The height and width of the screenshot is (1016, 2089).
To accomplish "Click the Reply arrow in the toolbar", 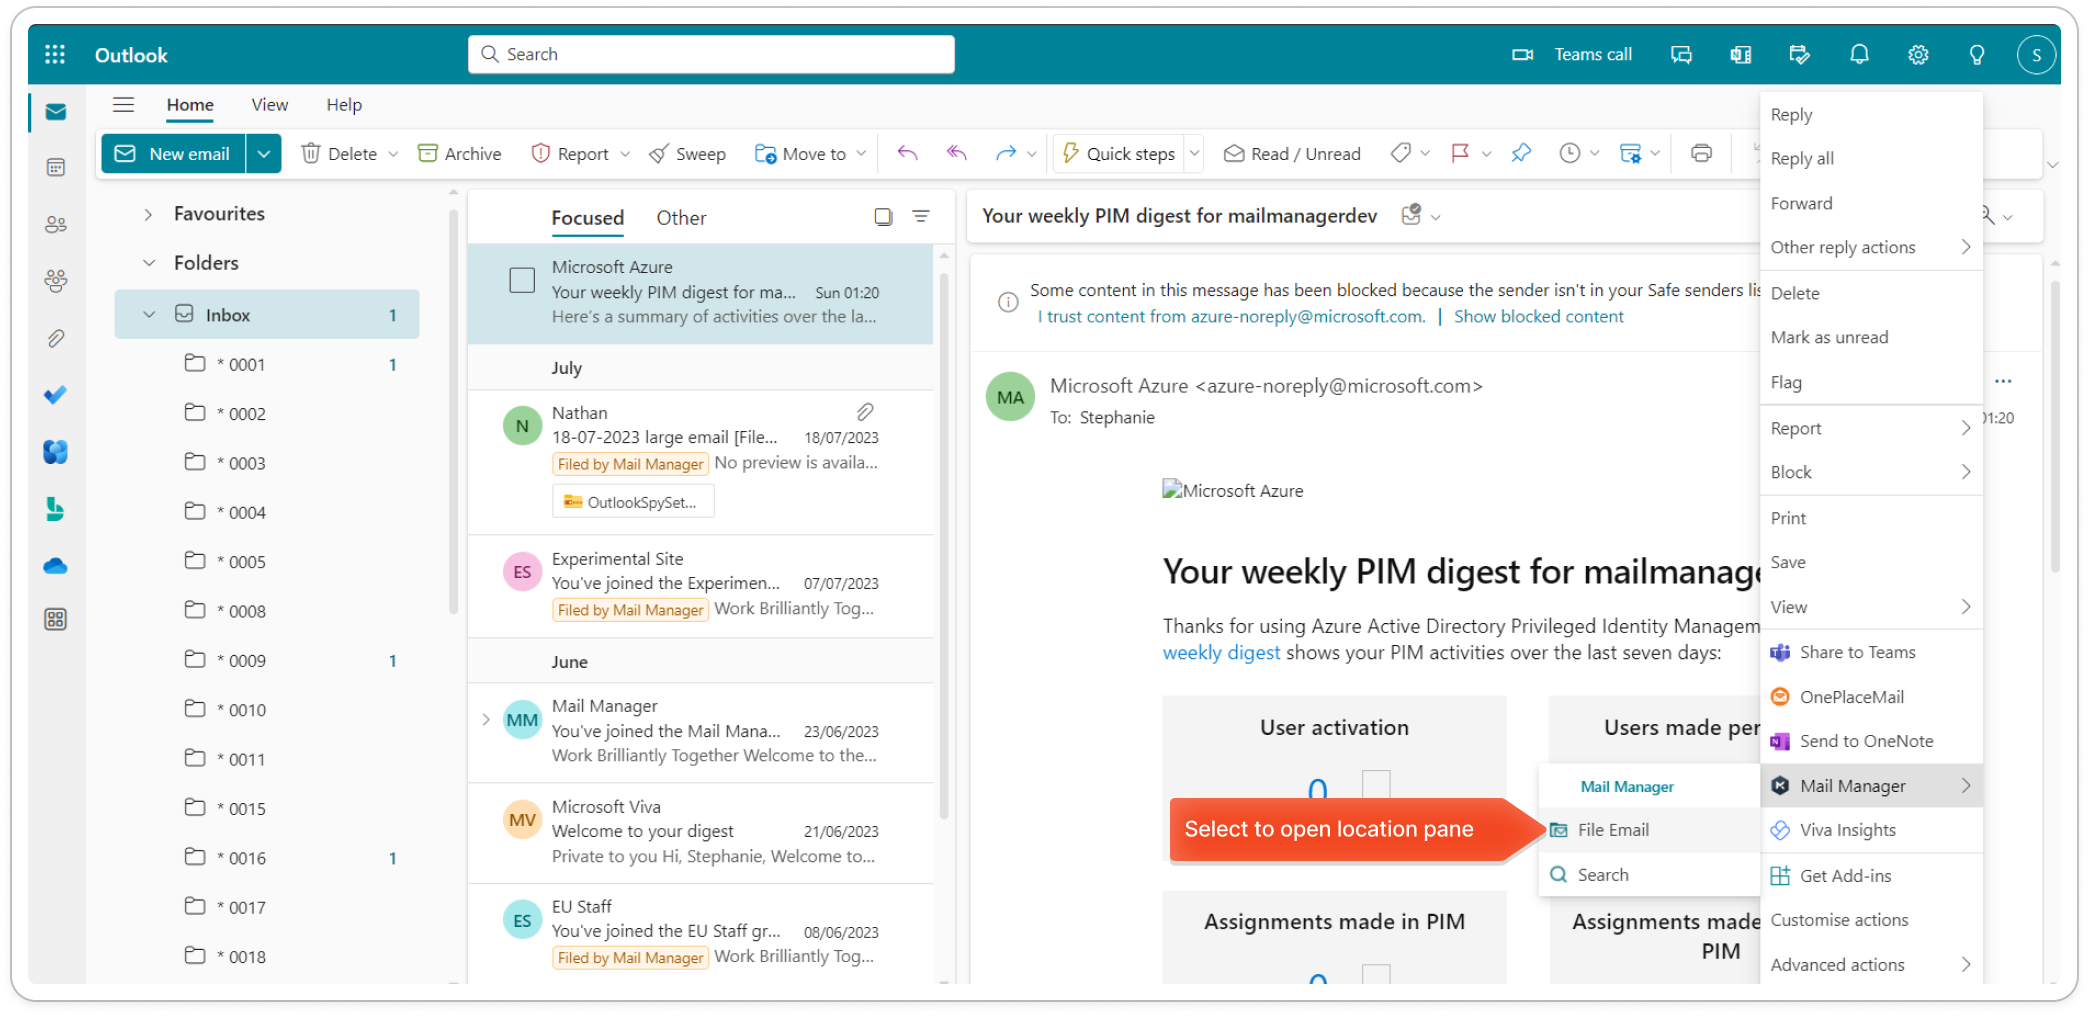I will pos(907,153).
